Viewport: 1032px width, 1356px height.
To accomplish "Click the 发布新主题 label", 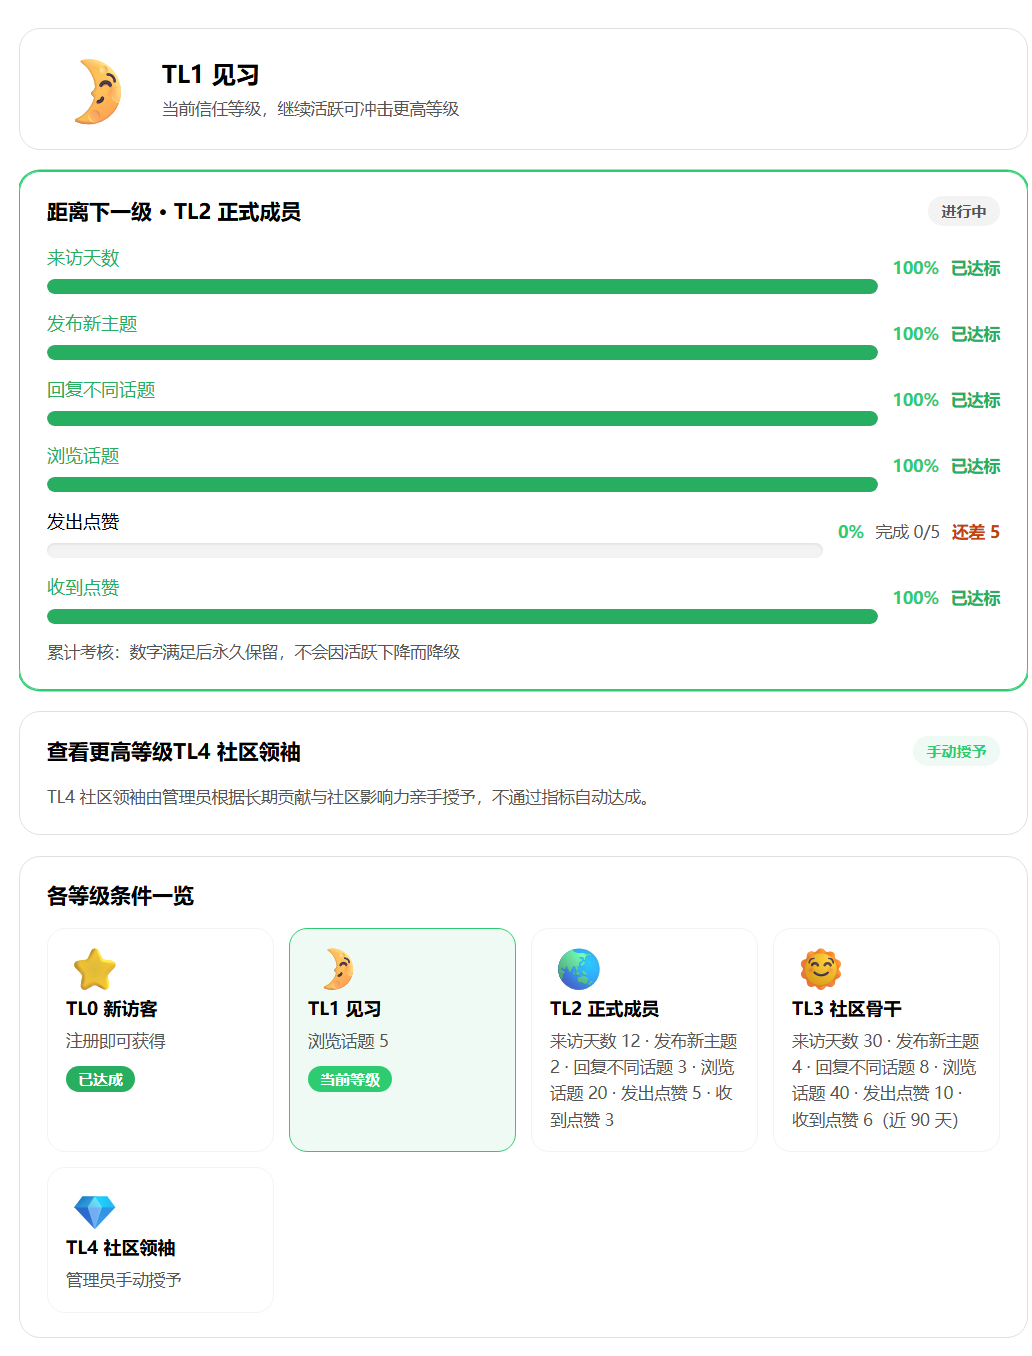I will [92, 324].
